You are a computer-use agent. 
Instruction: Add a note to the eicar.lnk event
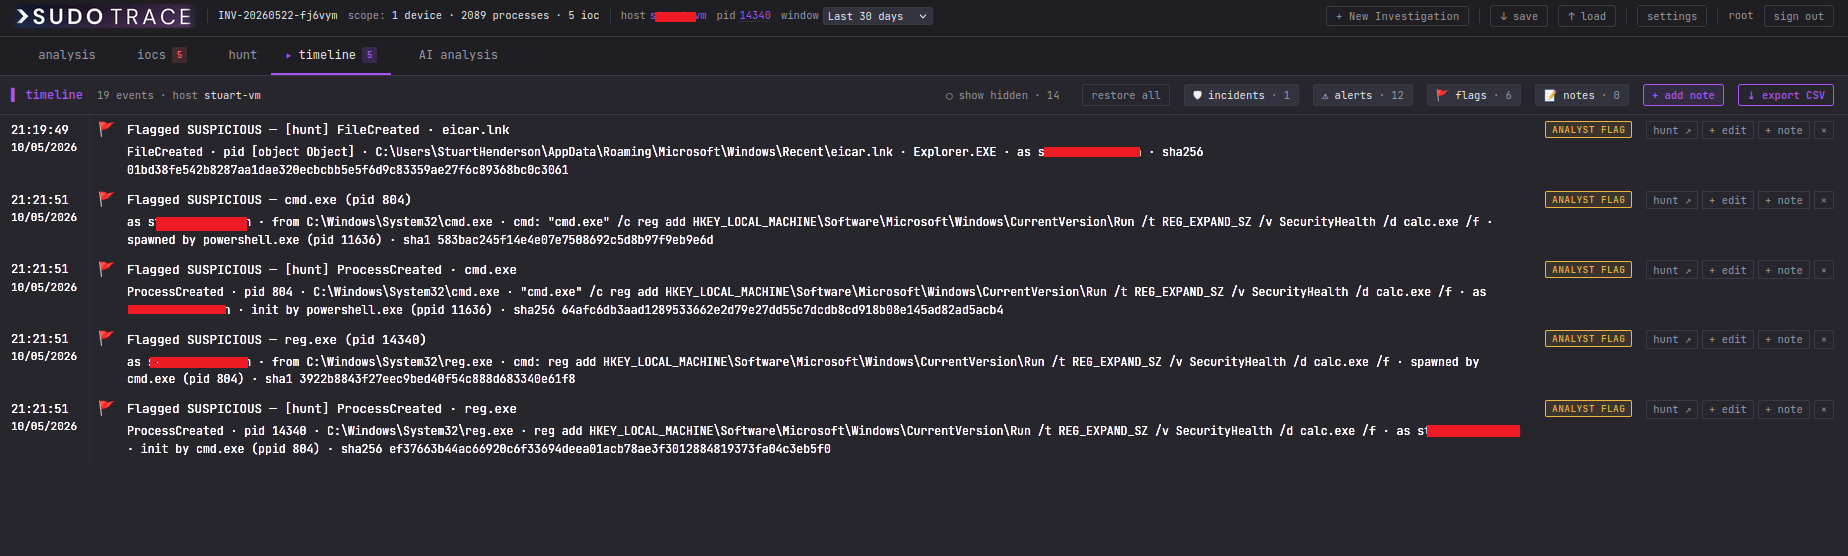(x=1784, y=130)
